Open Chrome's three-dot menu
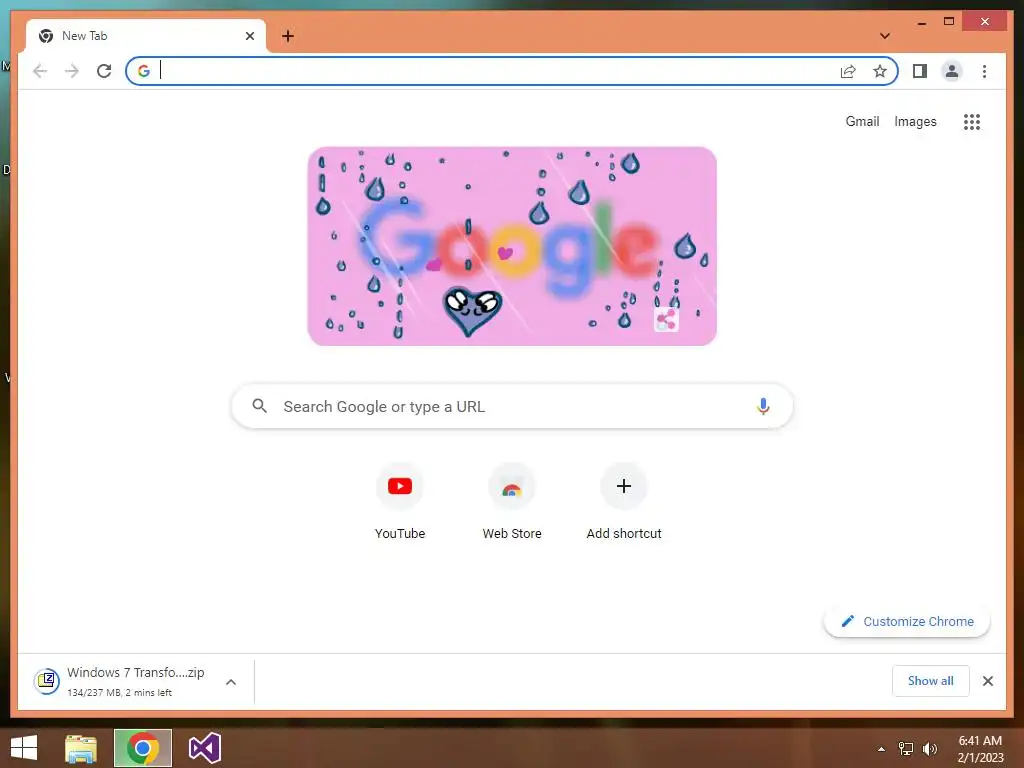1024x768 pixels. (x=984, y=71)
